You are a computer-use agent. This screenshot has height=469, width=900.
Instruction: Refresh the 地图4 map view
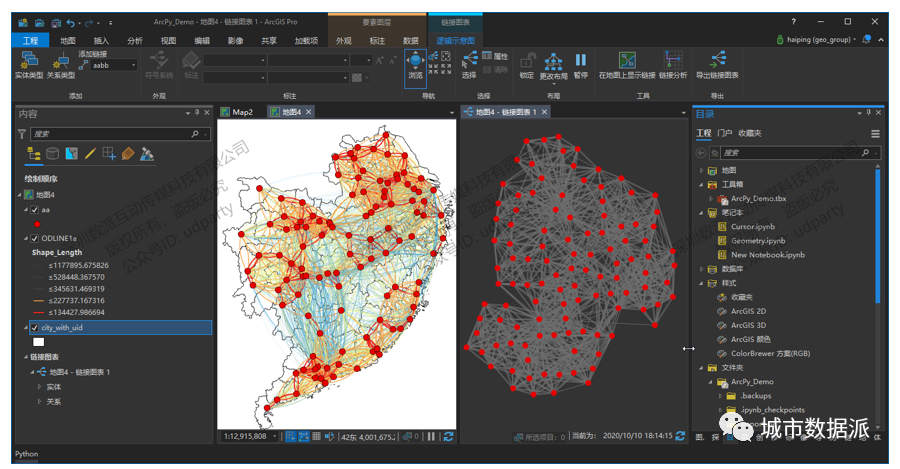(x=448, y=436)
